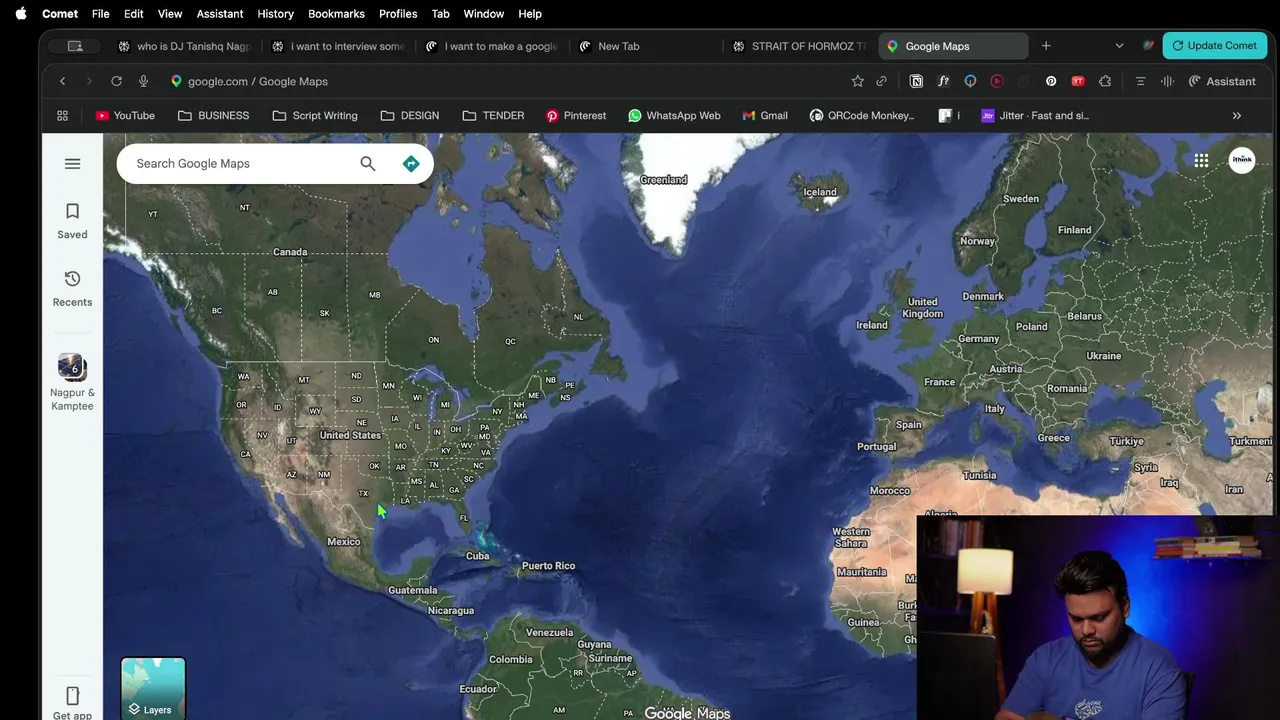Click the United States label on the map
Image resolution: width=1280 pixels, height=720 pixels.
350,435
